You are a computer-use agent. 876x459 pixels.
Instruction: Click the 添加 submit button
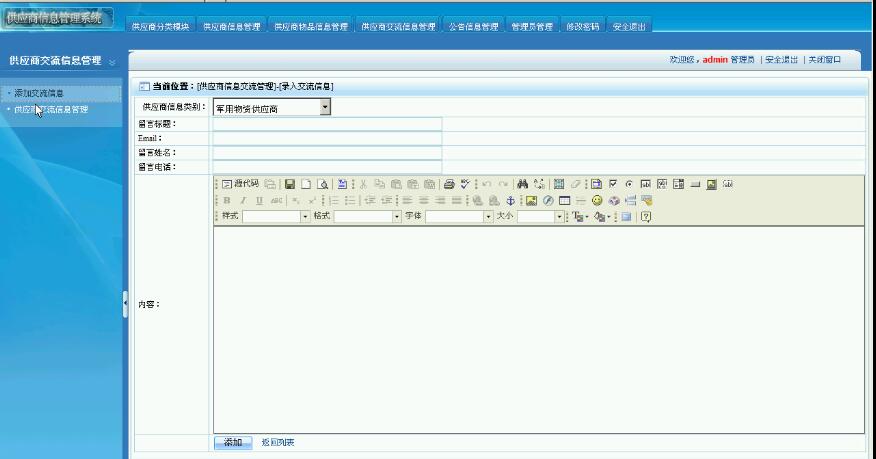[232, 442]
